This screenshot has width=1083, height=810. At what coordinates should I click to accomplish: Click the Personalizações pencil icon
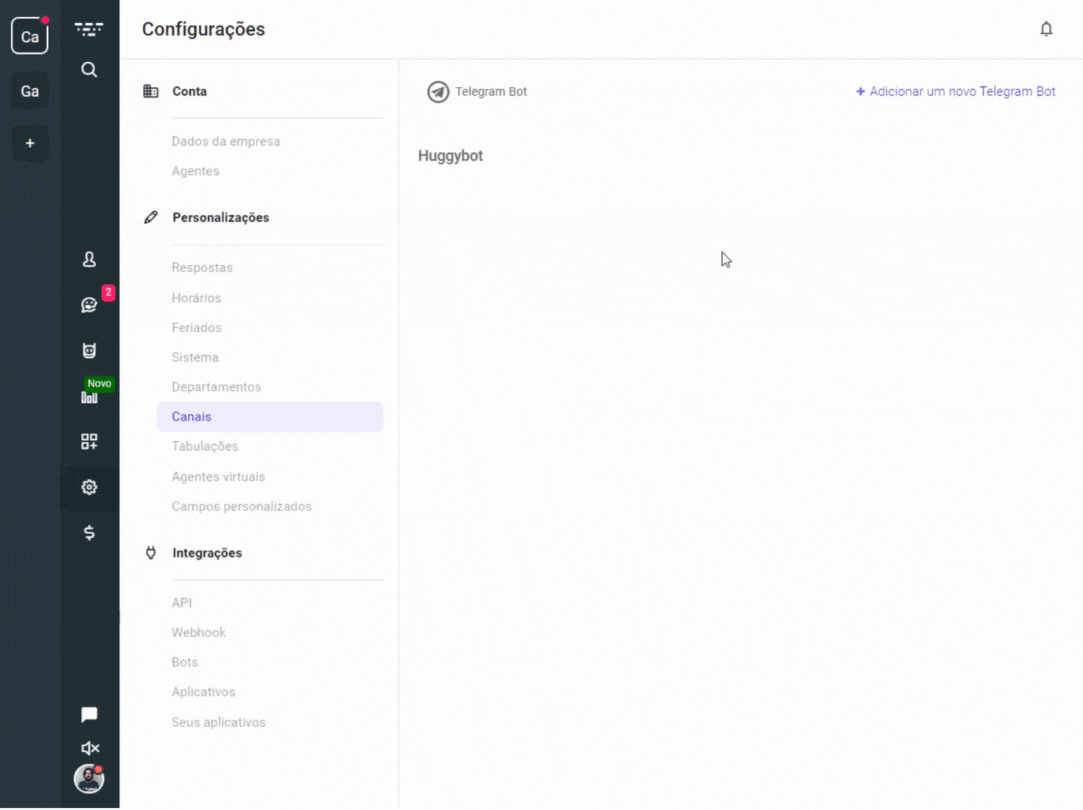click(x=151, y=218)
